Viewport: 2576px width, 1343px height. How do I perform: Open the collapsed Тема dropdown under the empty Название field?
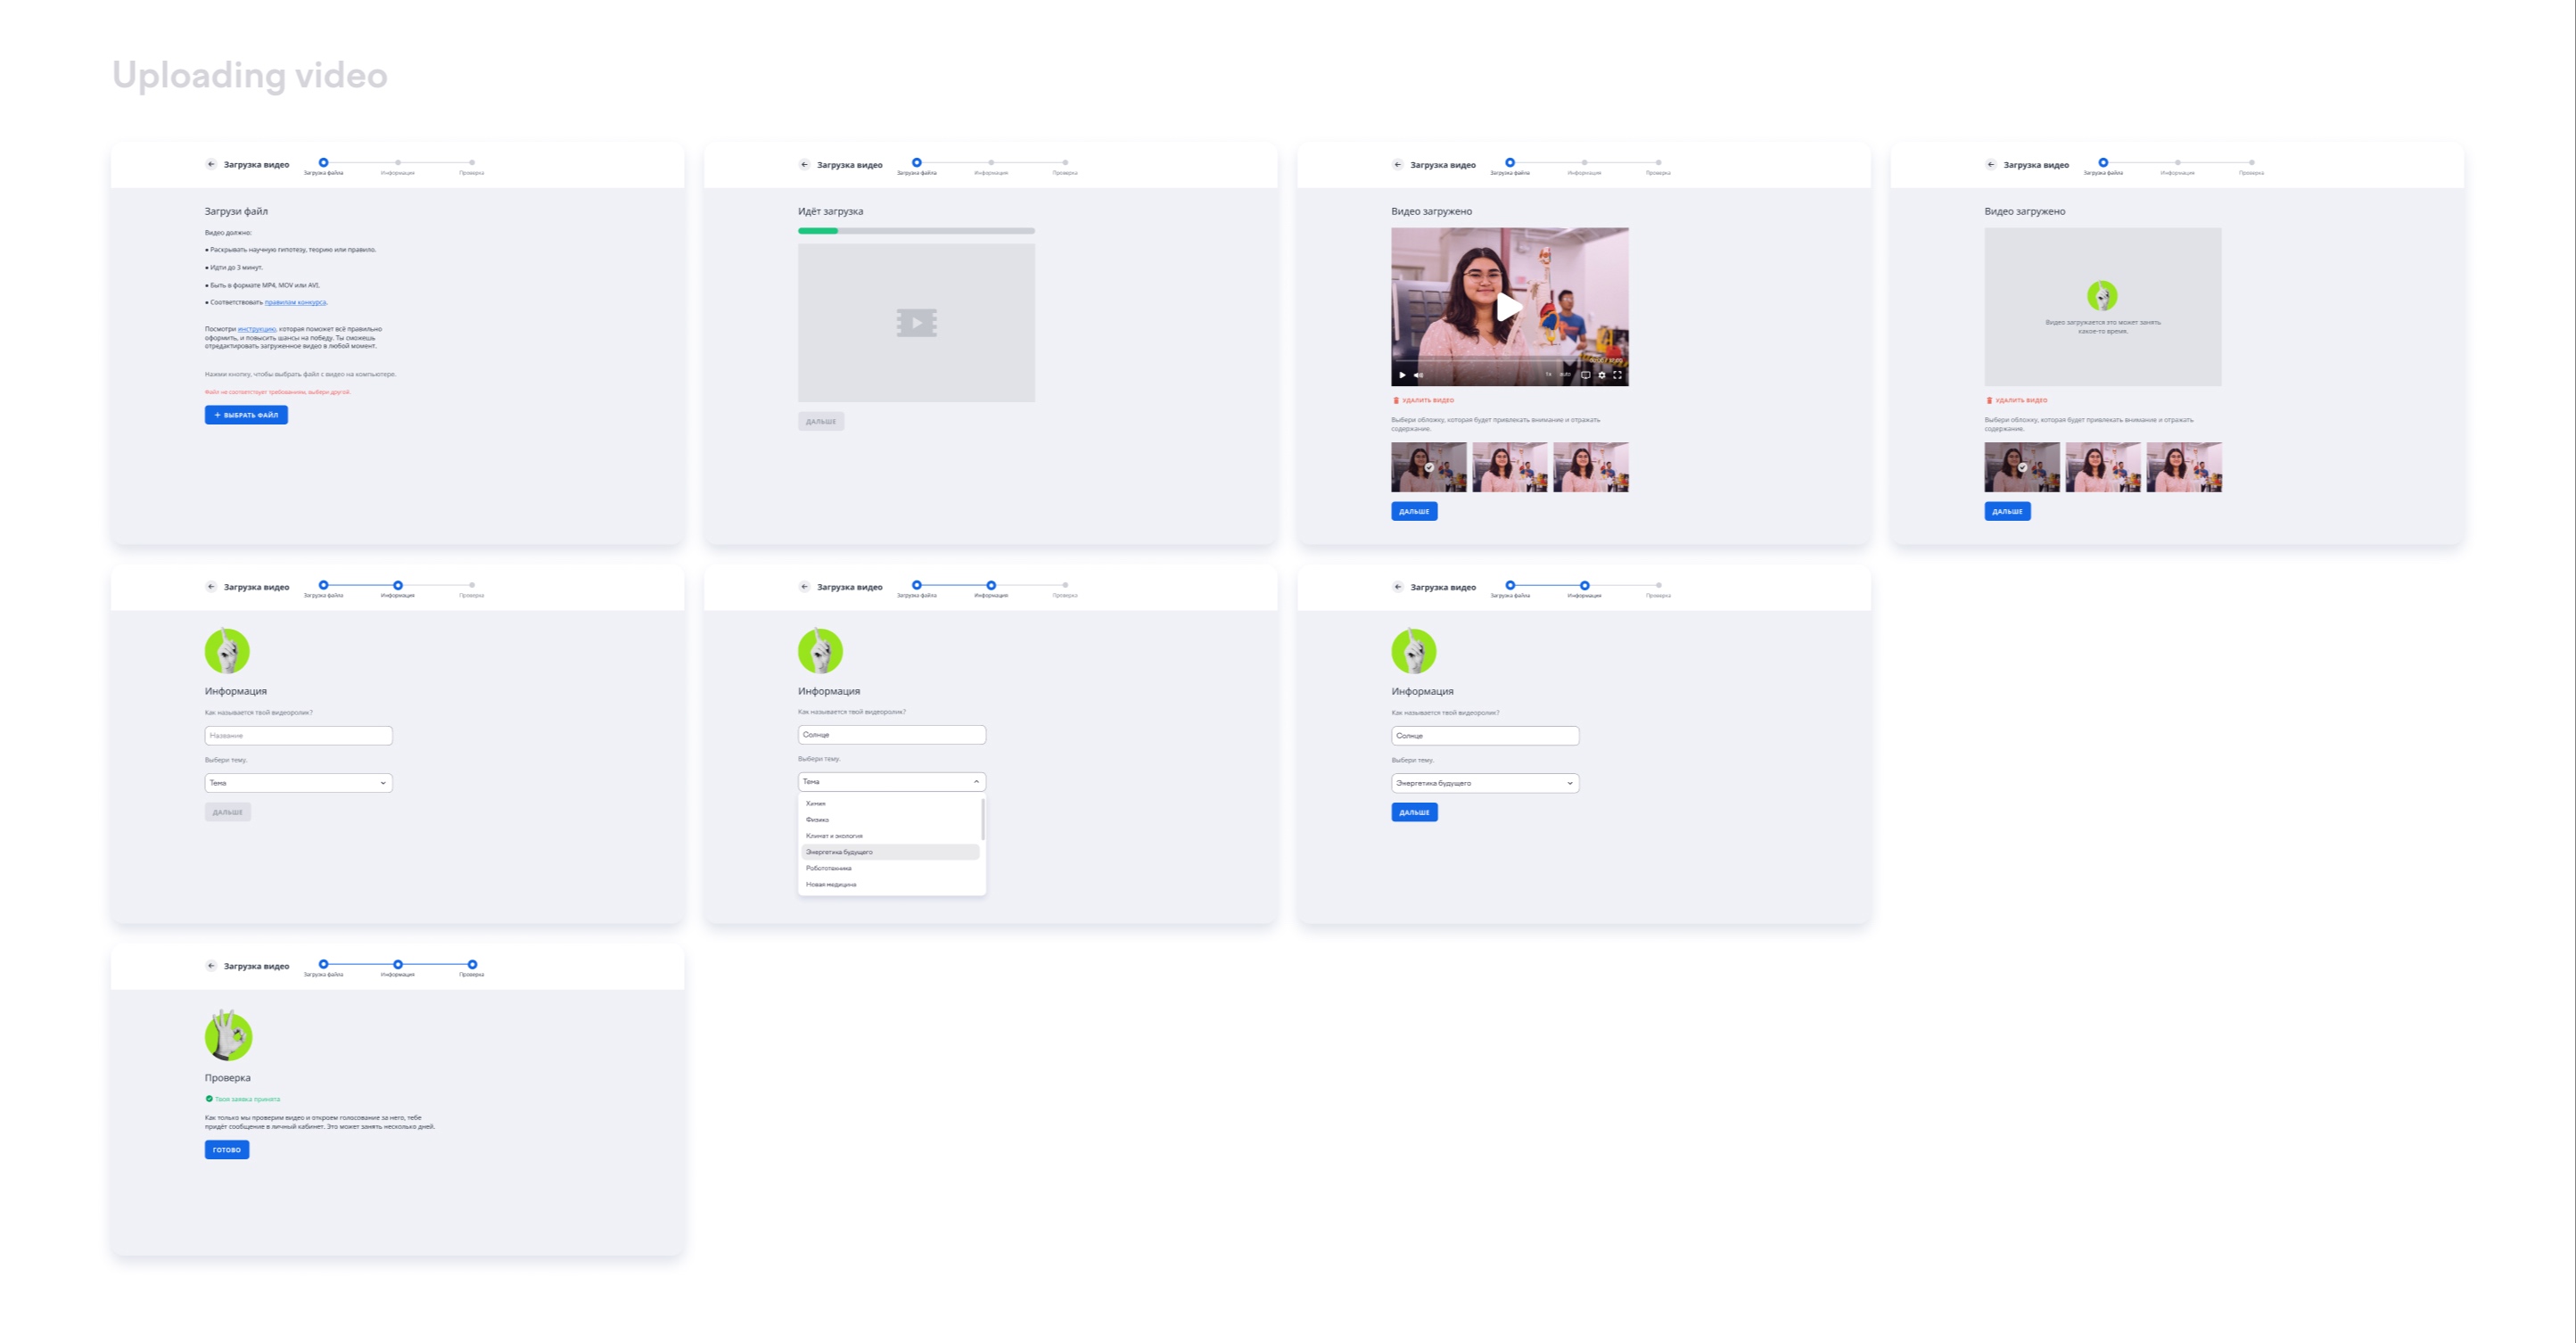[298, 783]
